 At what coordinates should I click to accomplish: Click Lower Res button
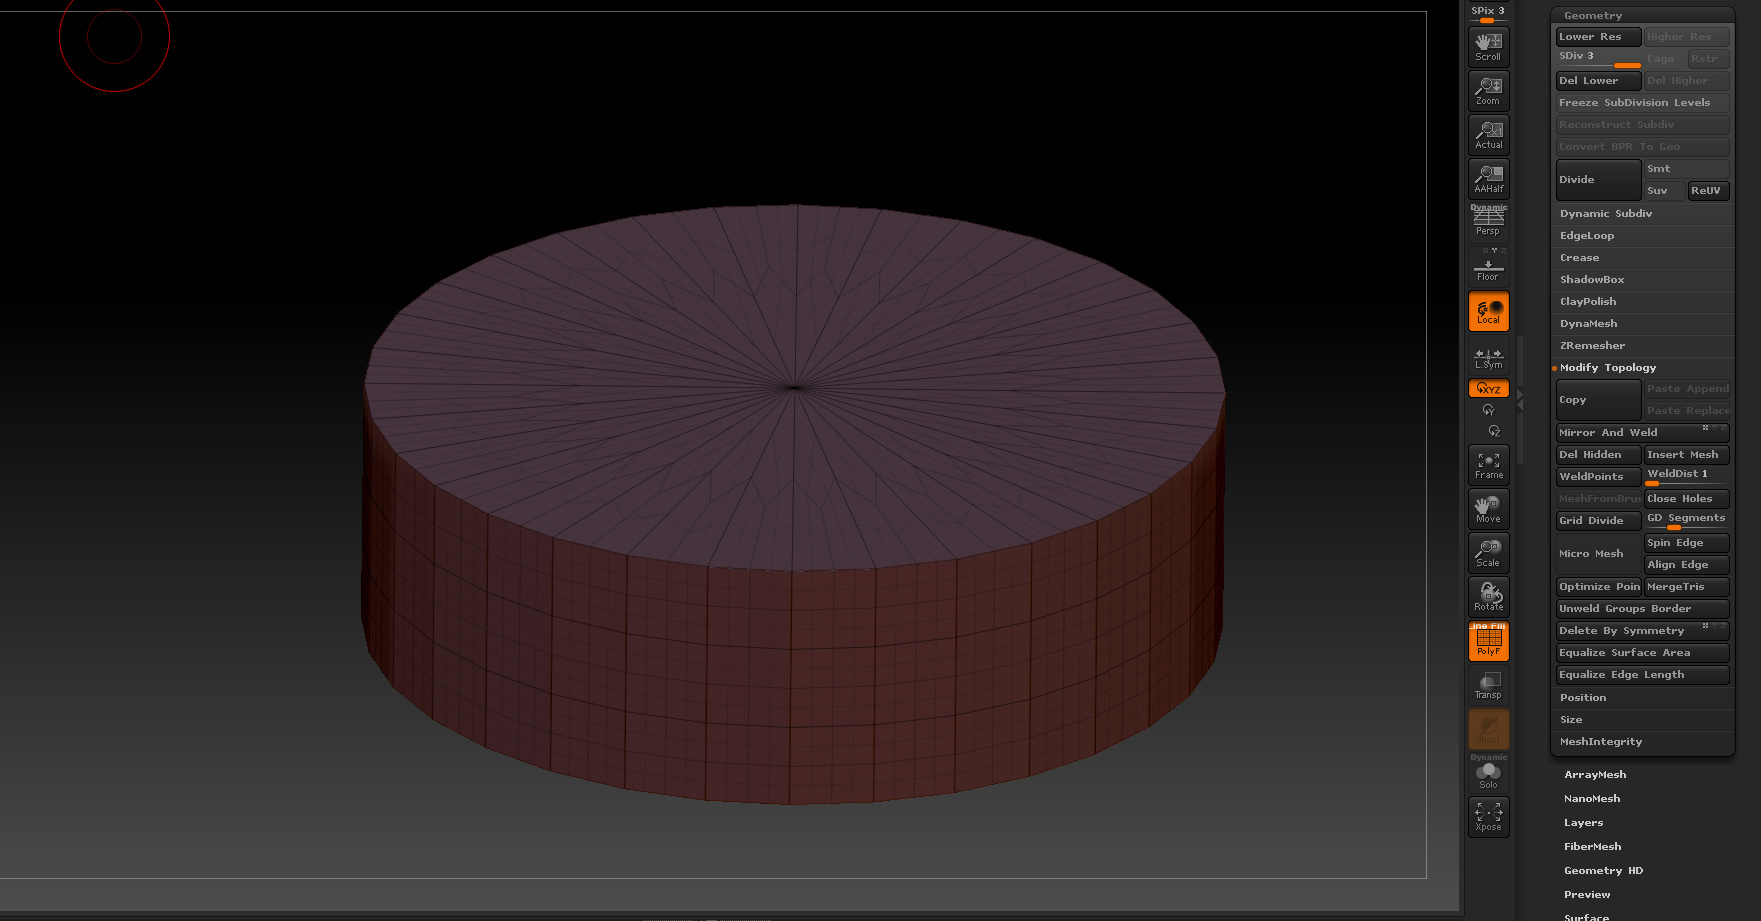coord(1598,37)
